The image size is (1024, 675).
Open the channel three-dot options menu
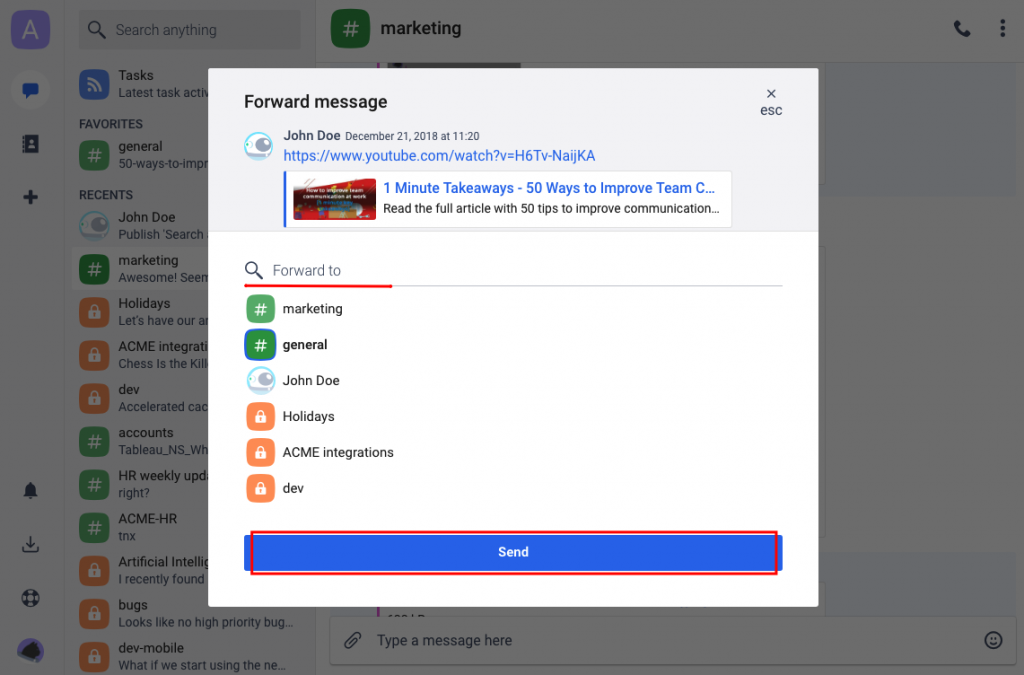coord(1002,28)
